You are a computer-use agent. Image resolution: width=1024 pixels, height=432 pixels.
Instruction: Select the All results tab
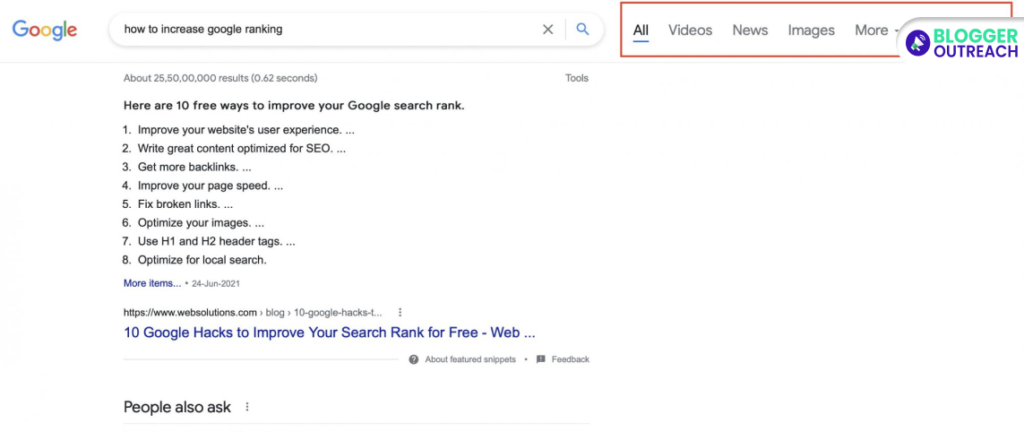click(x=641, y=30)
